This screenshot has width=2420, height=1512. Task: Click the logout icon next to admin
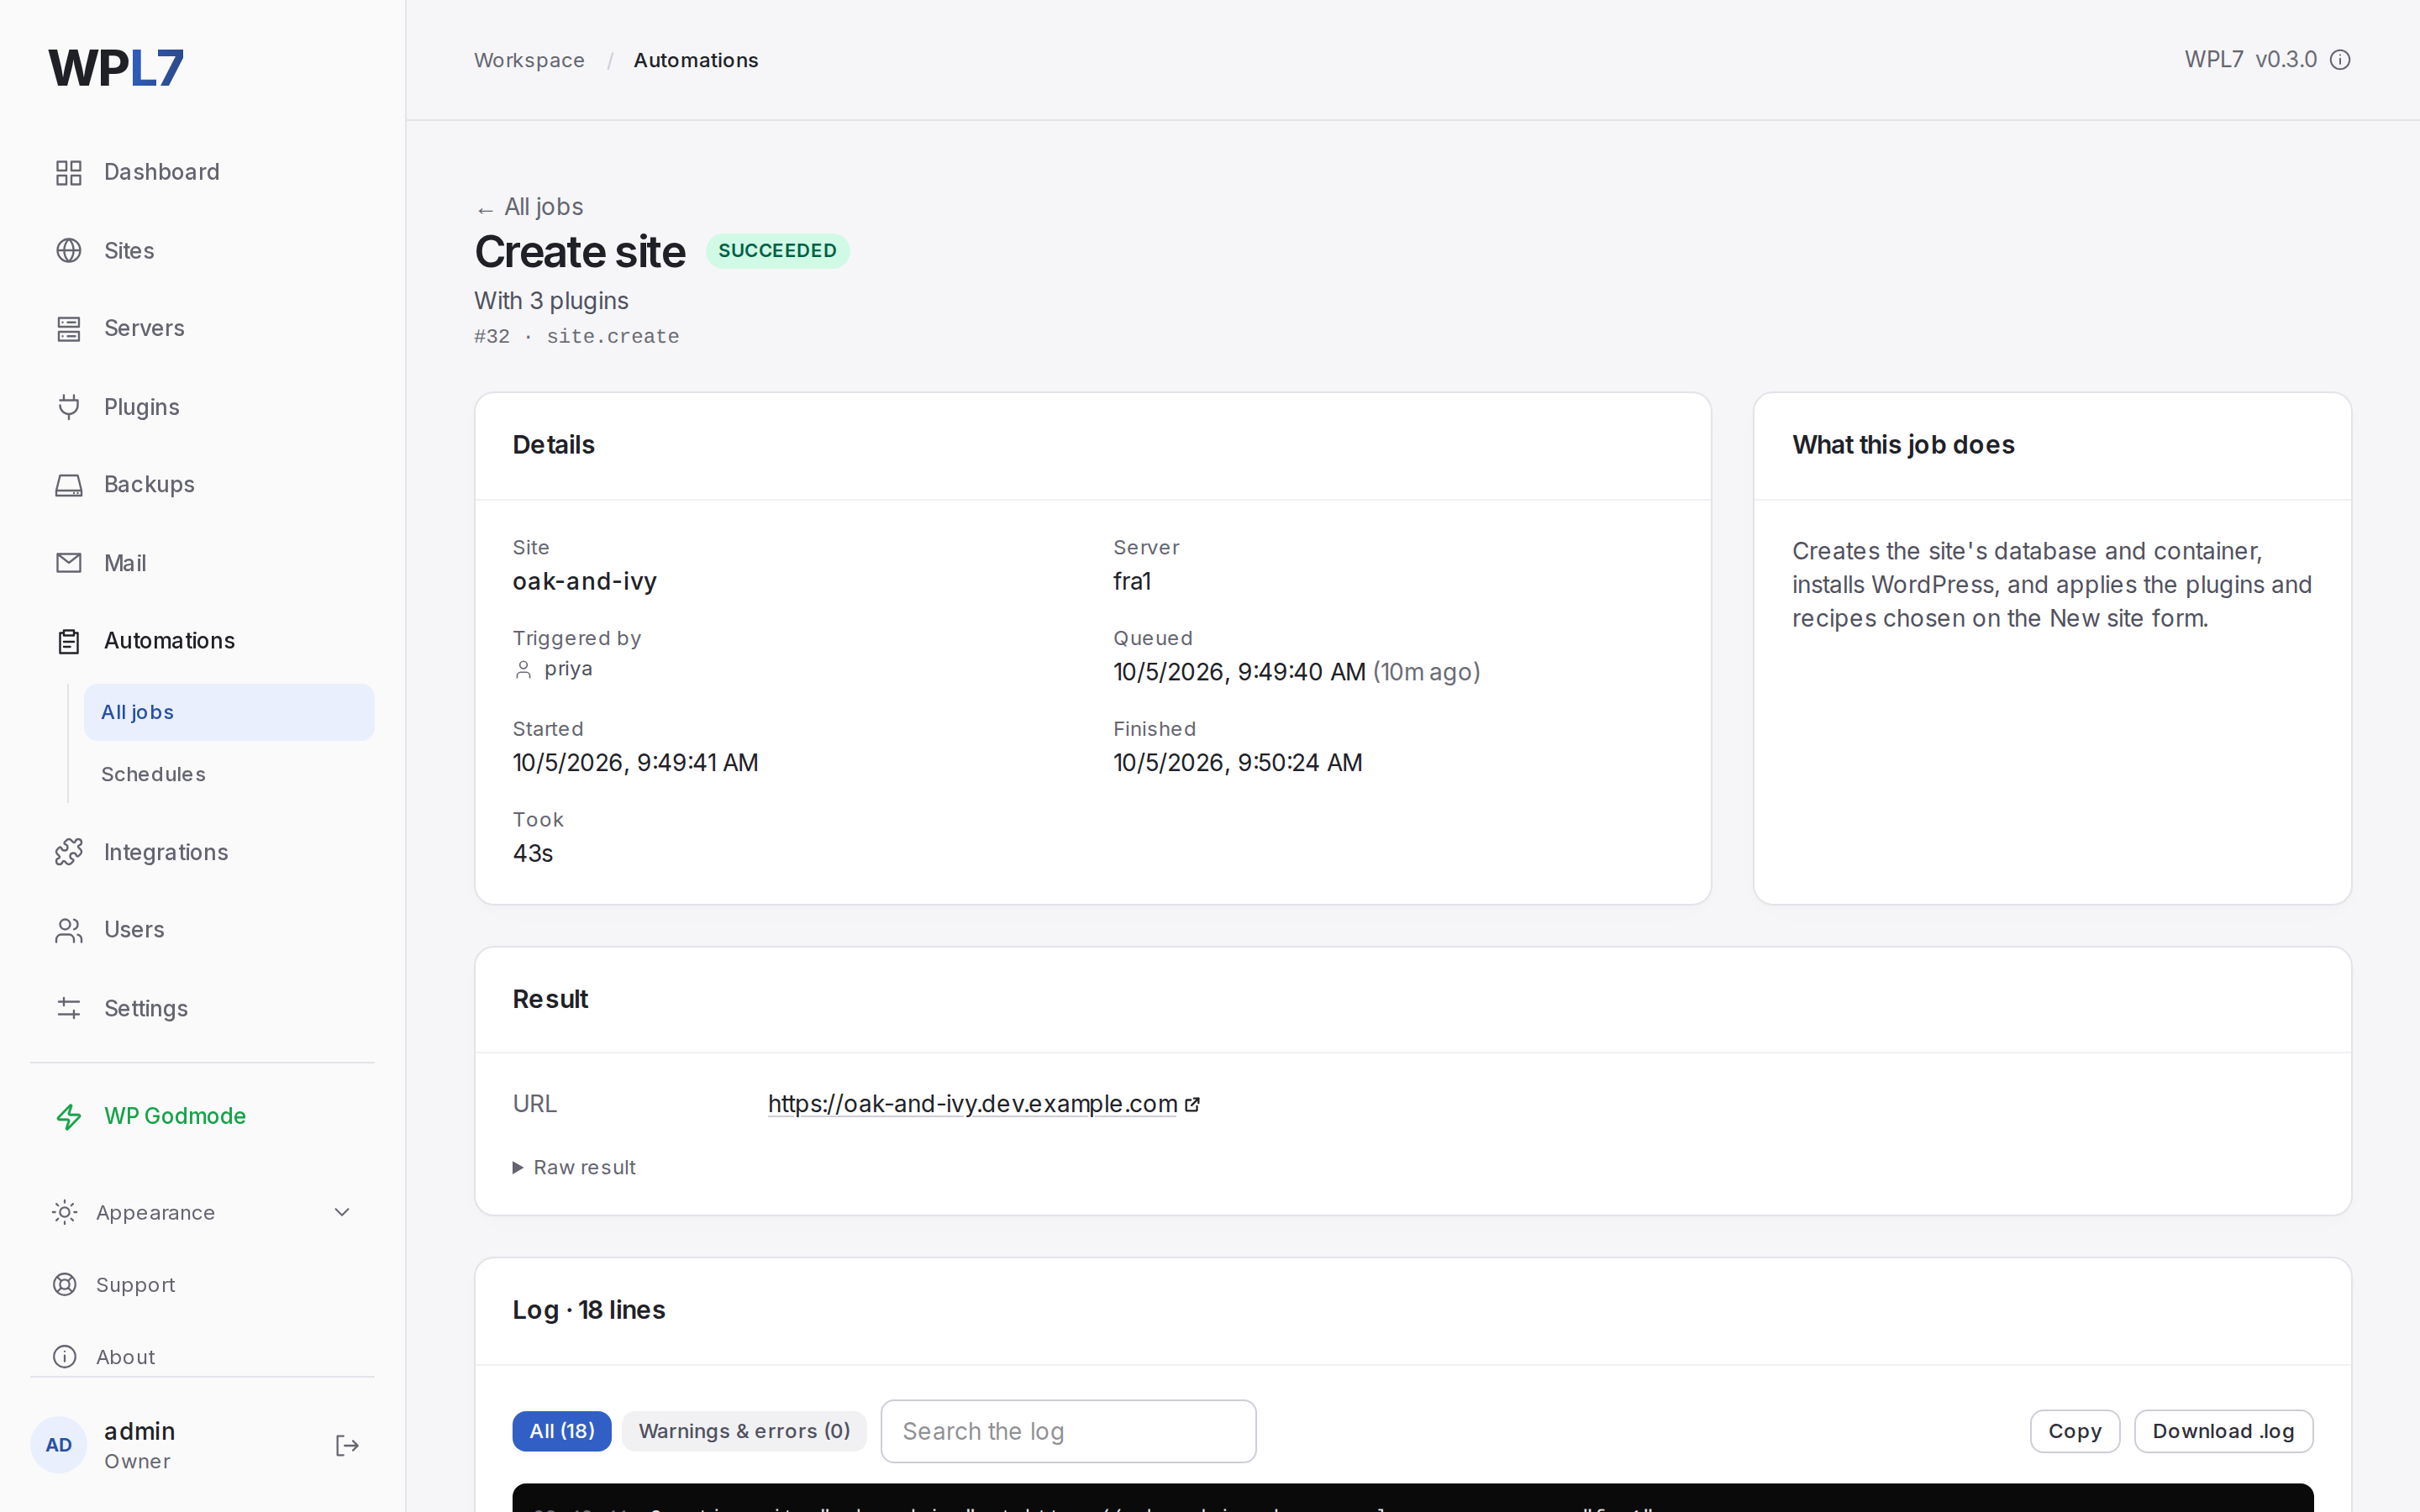(347, 1445)
